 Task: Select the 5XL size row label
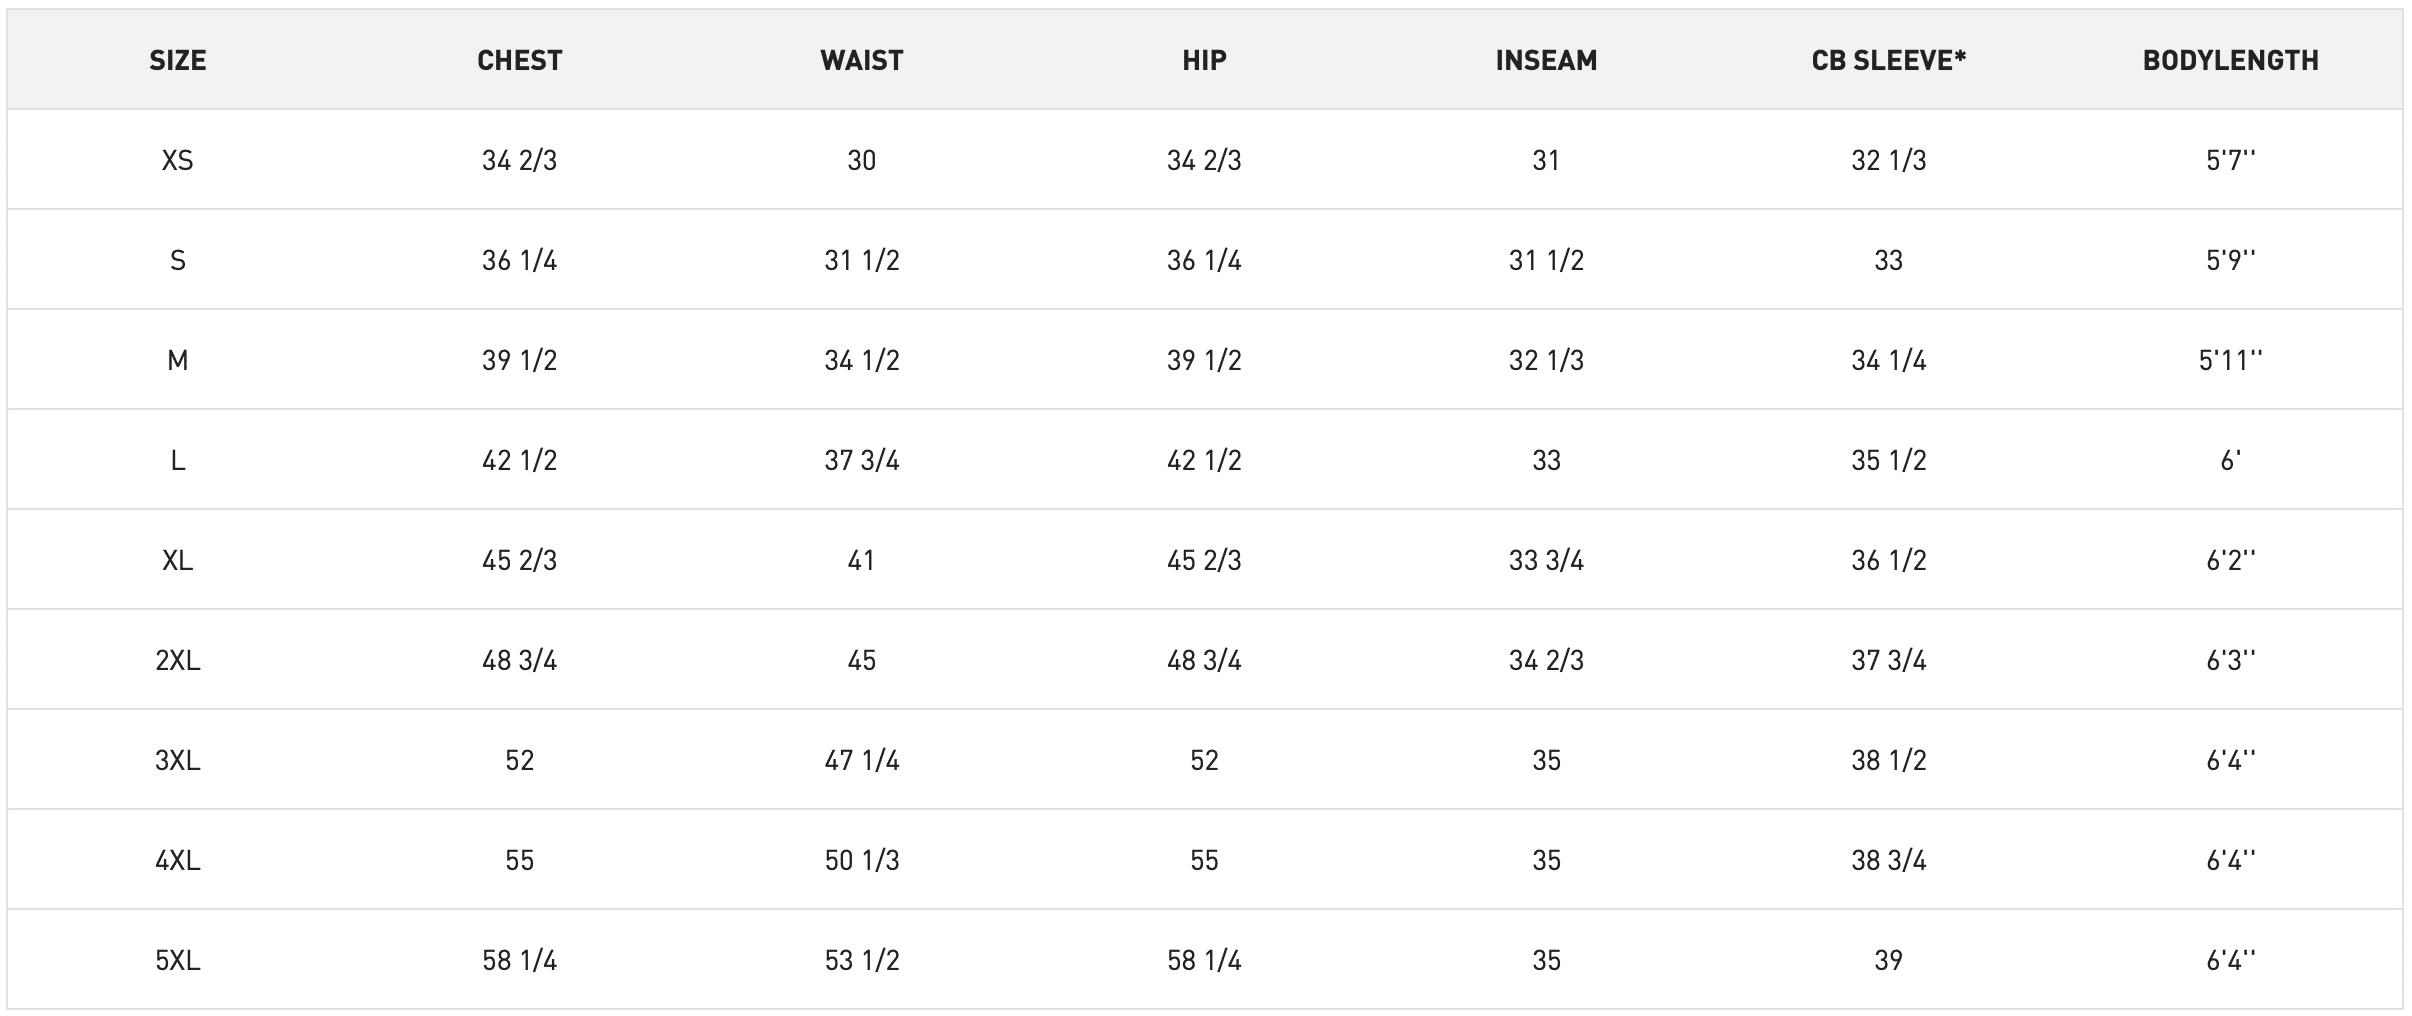(178, 960)
